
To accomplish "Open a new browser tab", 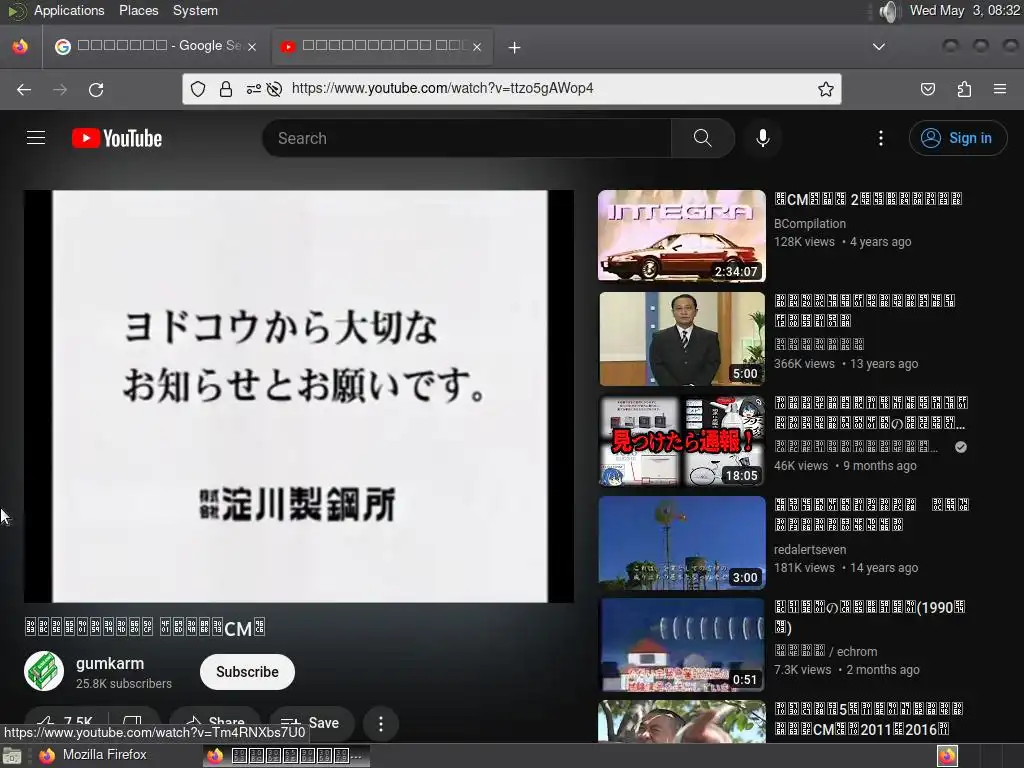I will (x=514, y=47).
